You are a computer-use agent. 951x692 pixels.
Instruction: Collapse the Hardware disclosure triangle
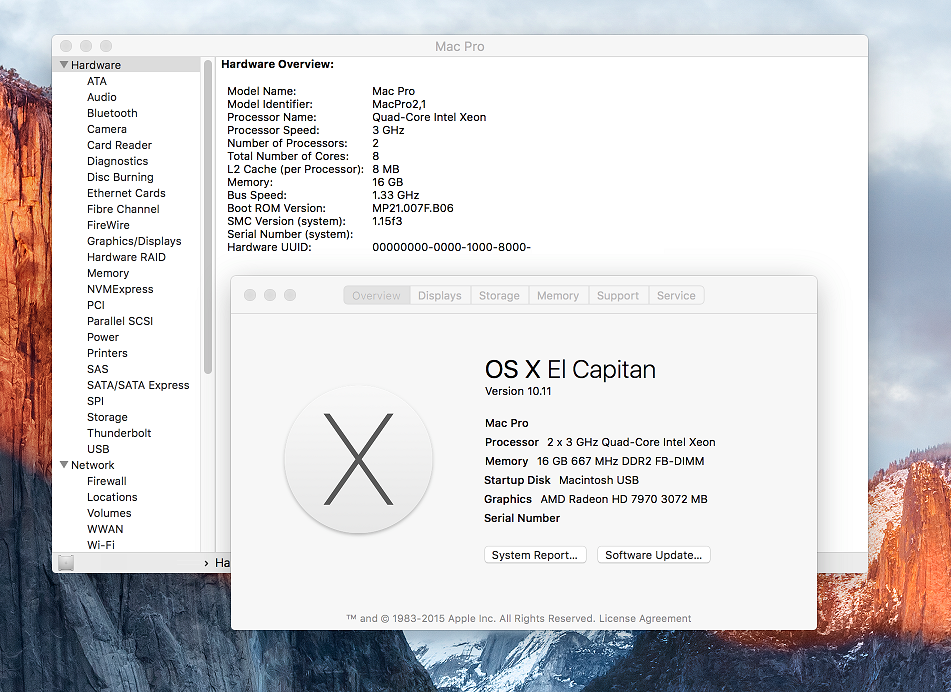64,64
